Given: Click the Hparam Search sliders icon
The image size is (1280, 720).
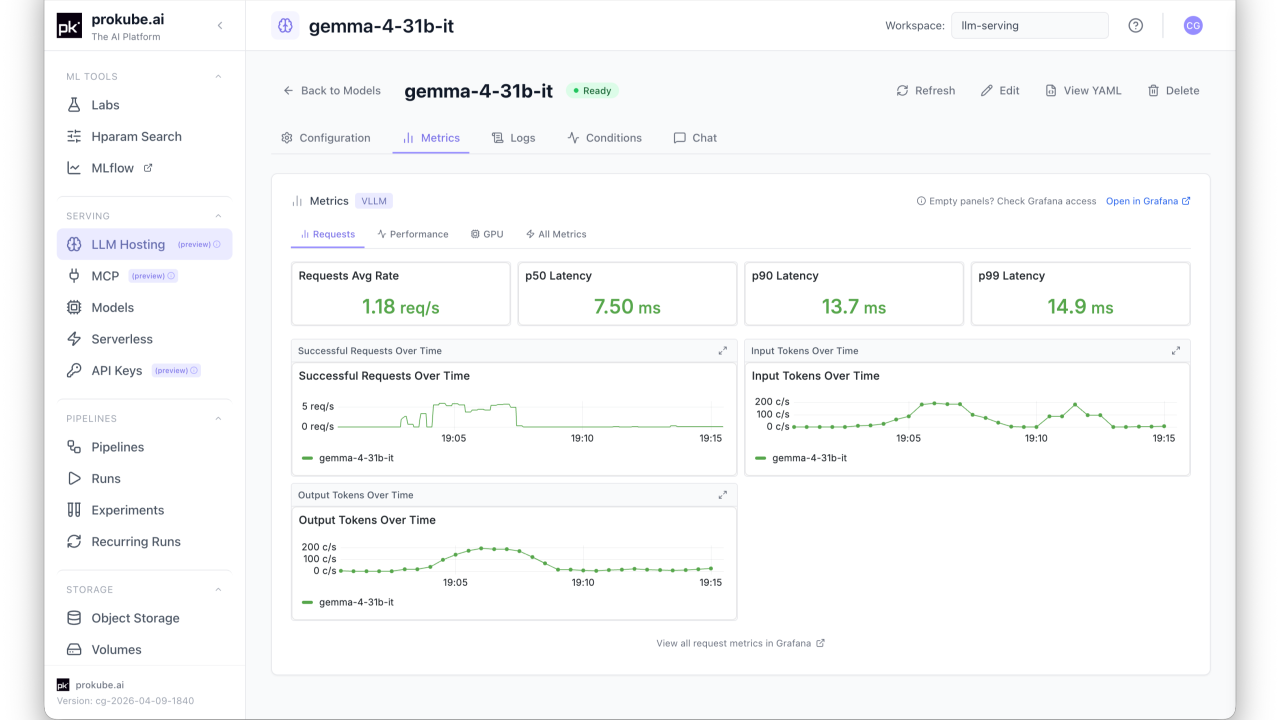Looking at the screenshot, I should coord(74,137).
